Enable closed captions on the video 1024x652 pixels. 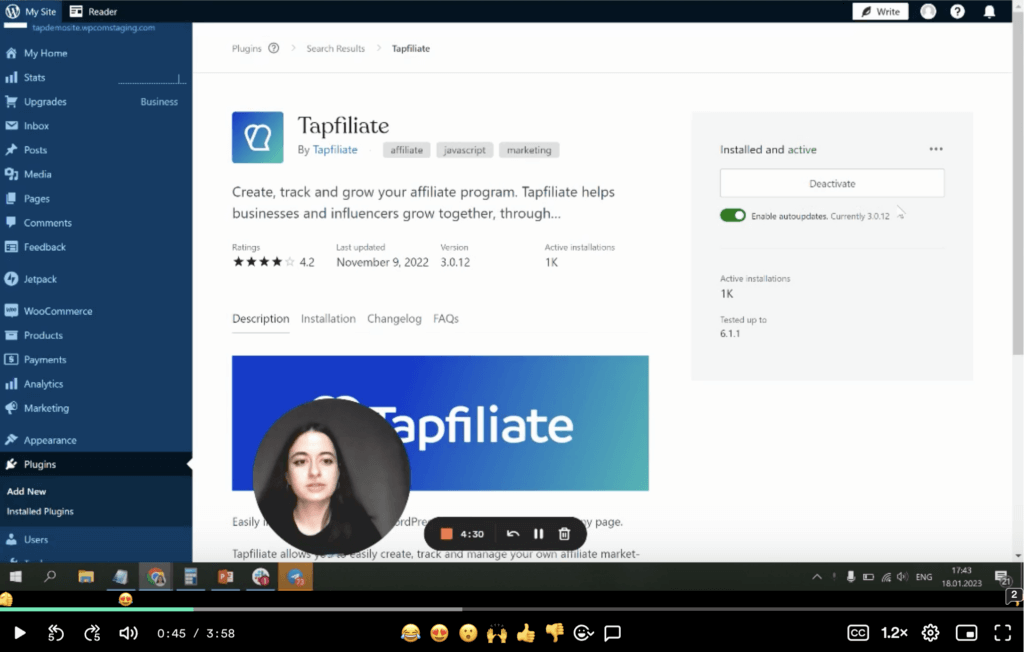pyautogui.click(x=858, y=632)
